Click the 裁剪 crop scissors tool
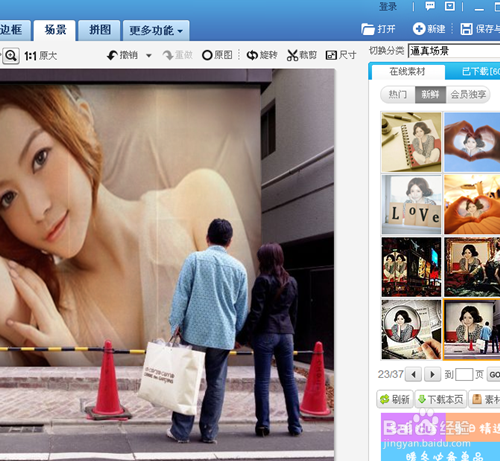 click(x=302, y=55)
